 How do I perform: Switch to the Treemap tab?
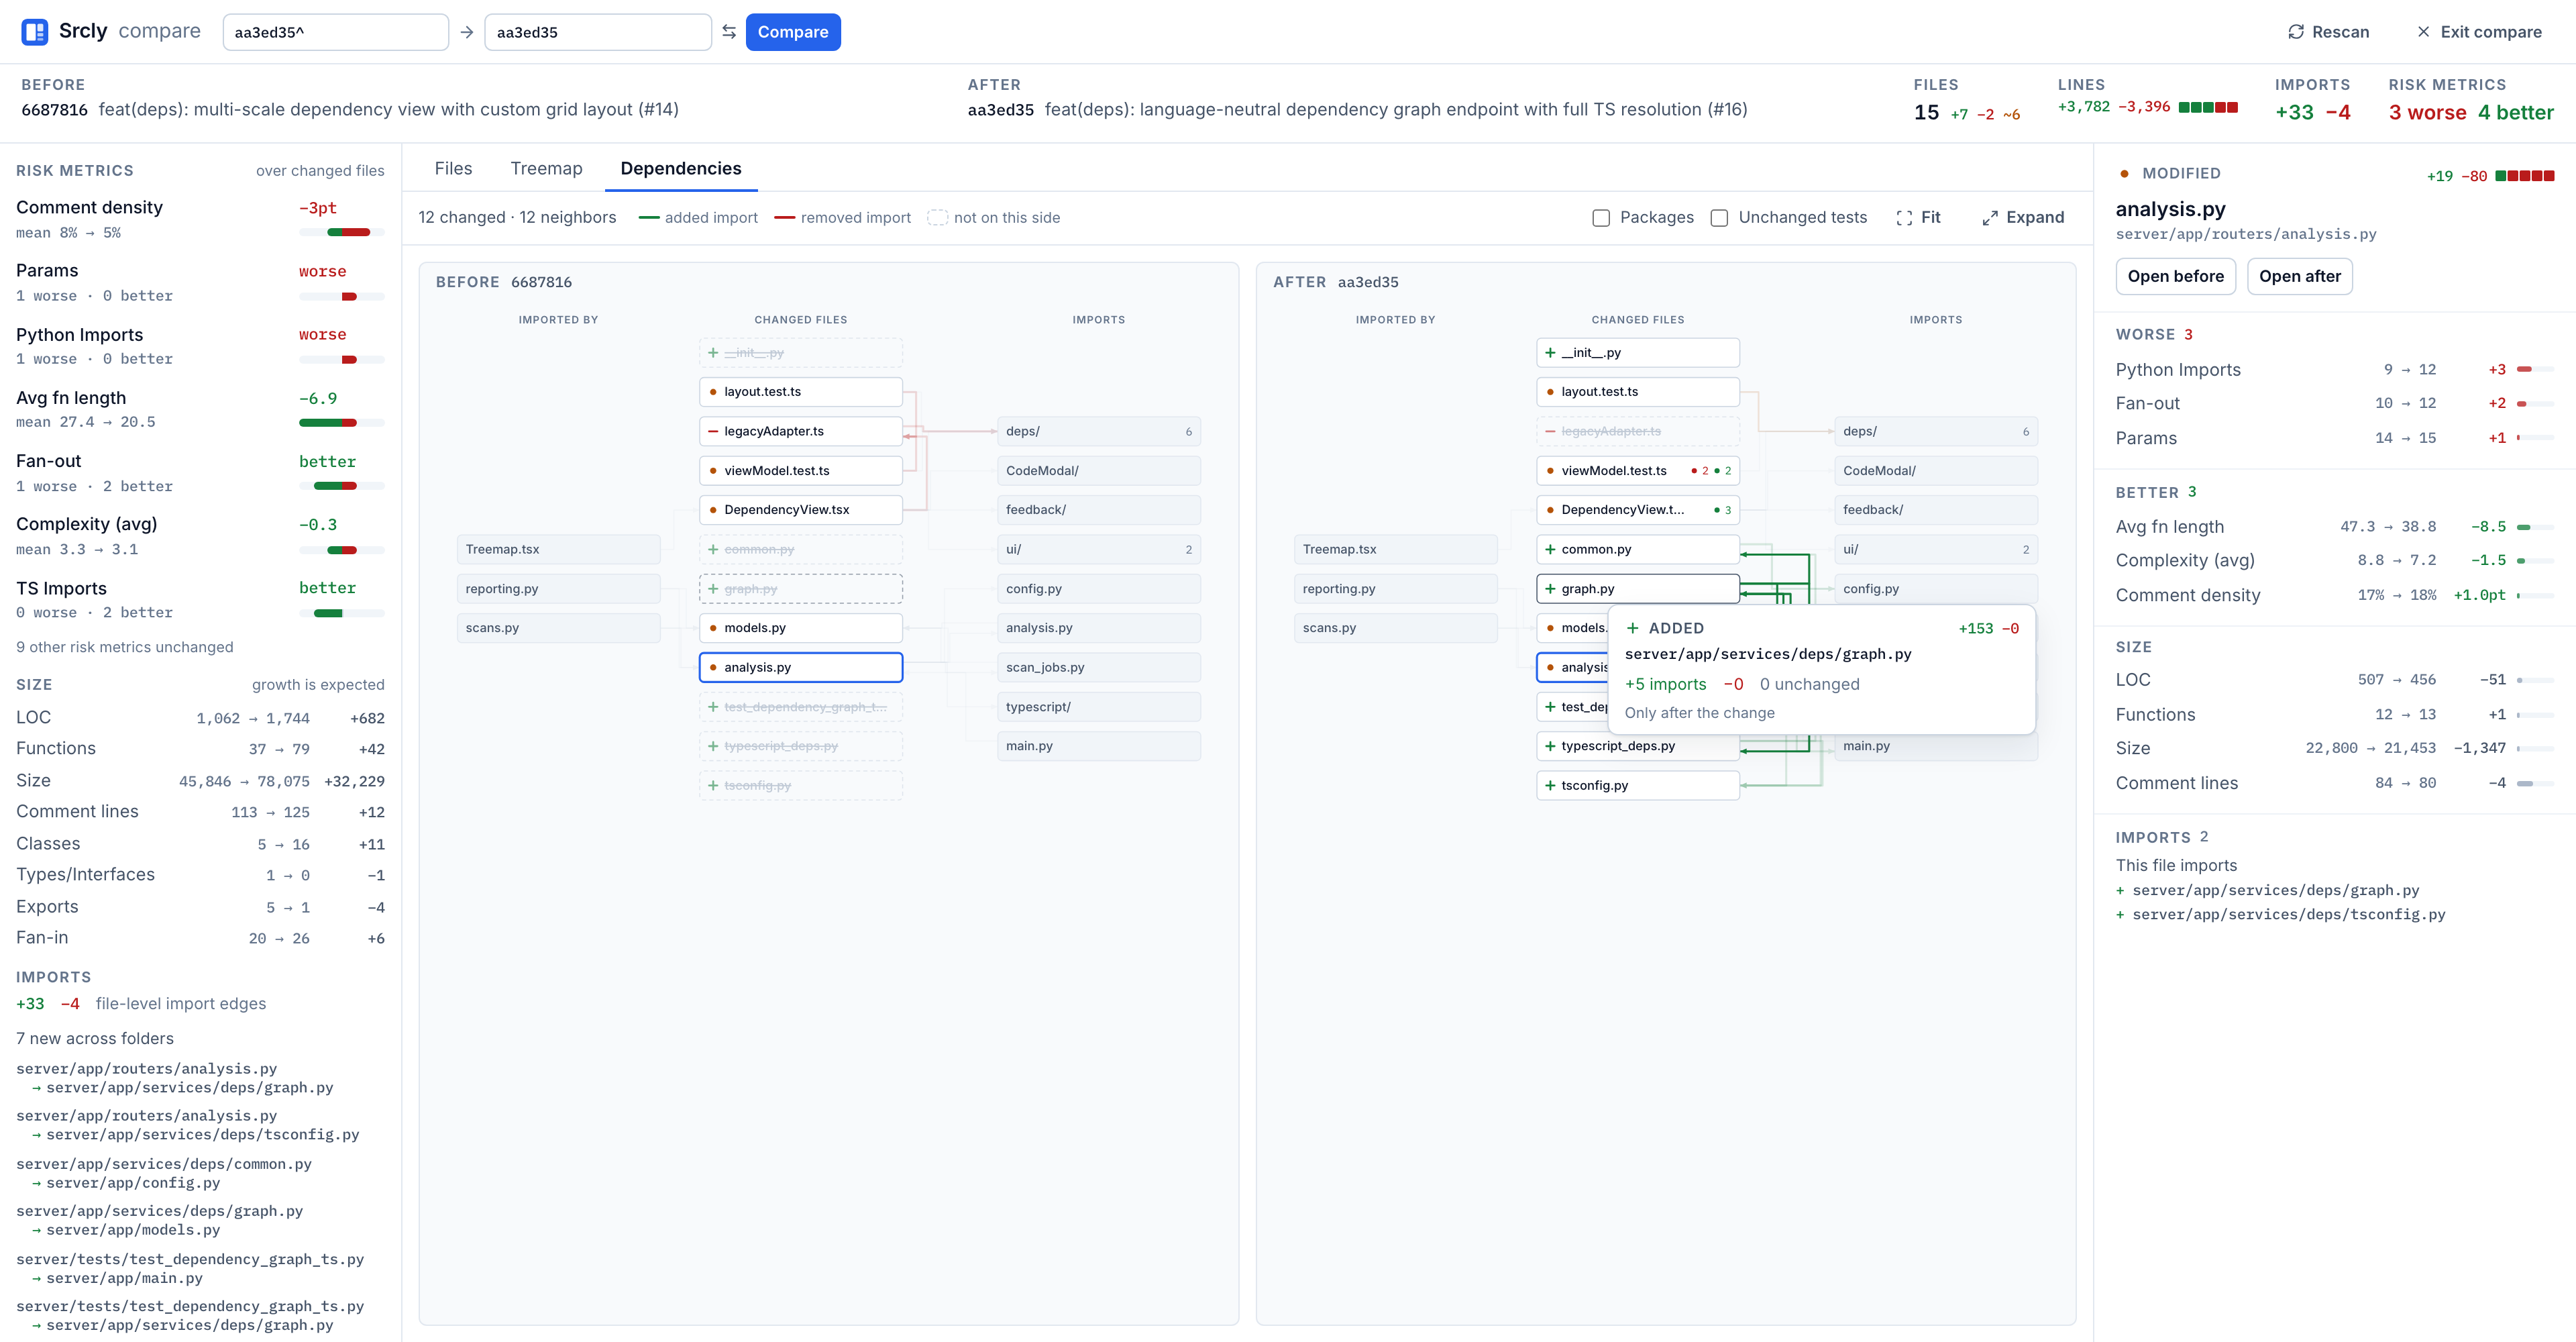click(x=546, y=169)
